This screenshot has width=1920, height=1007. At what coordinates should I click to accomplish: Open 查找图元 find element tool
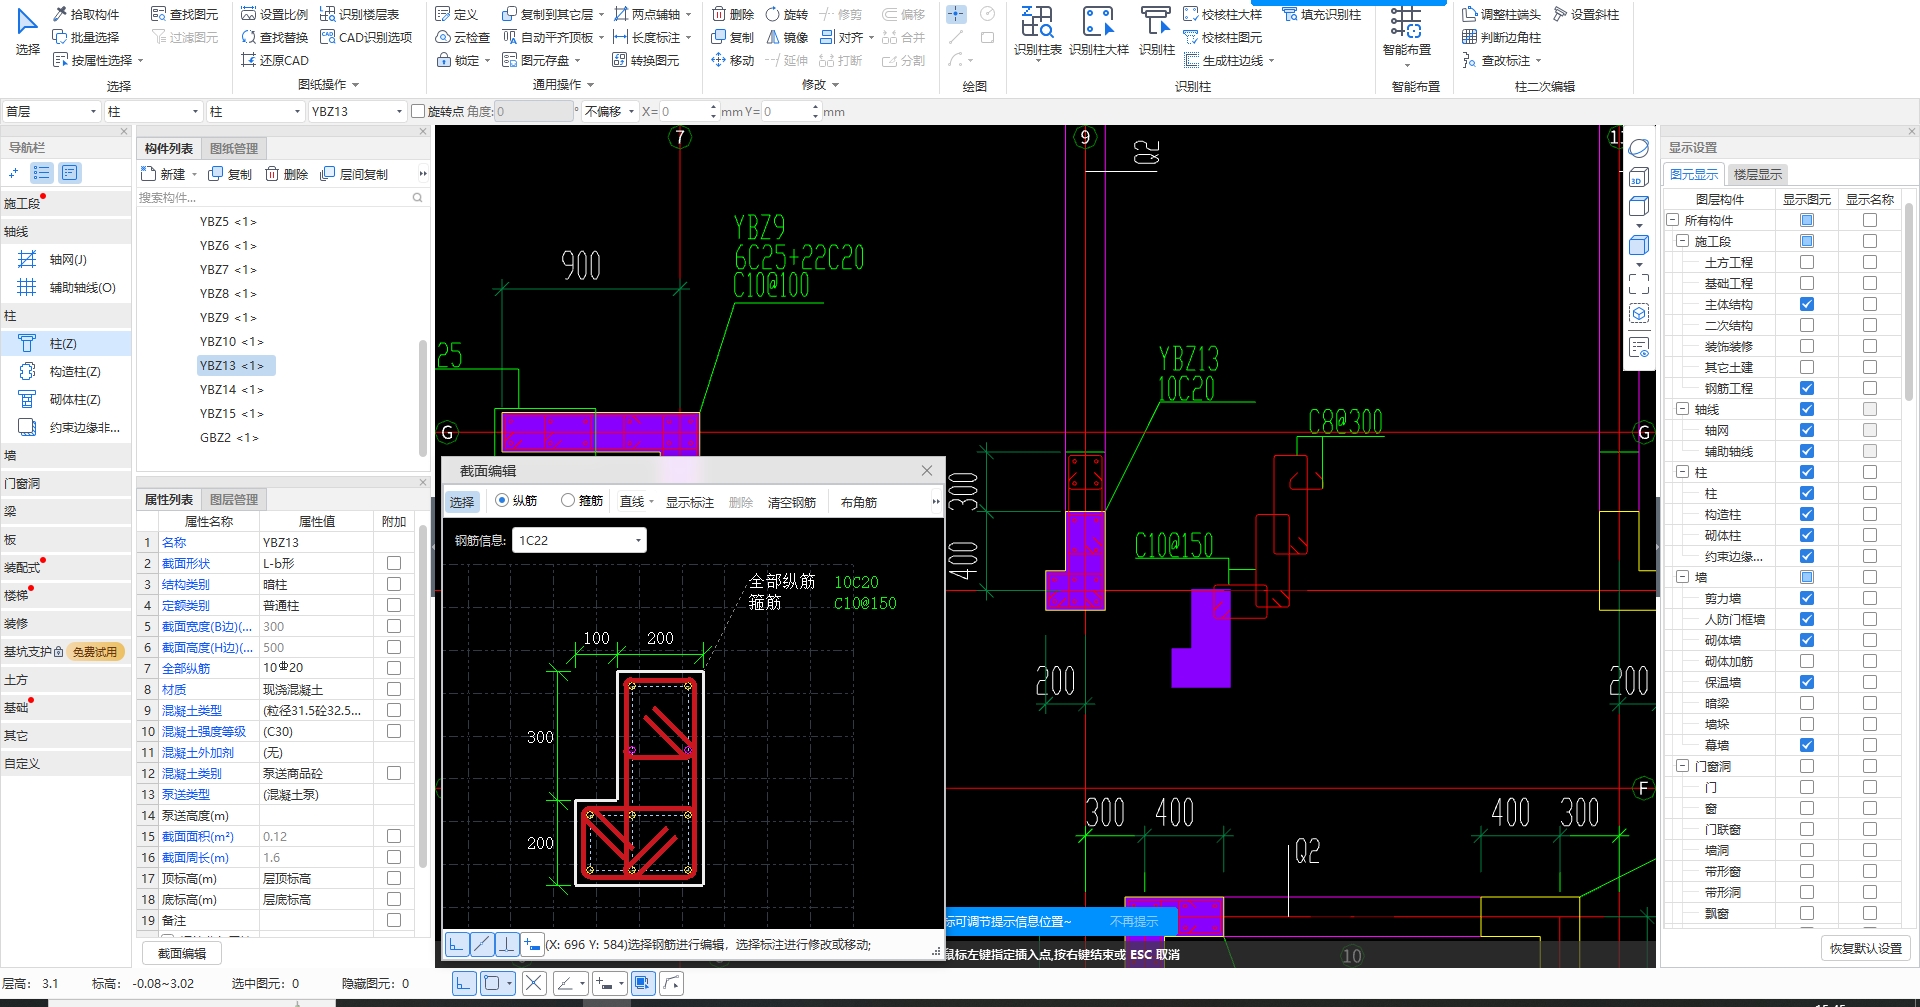(x=184, y=14)
